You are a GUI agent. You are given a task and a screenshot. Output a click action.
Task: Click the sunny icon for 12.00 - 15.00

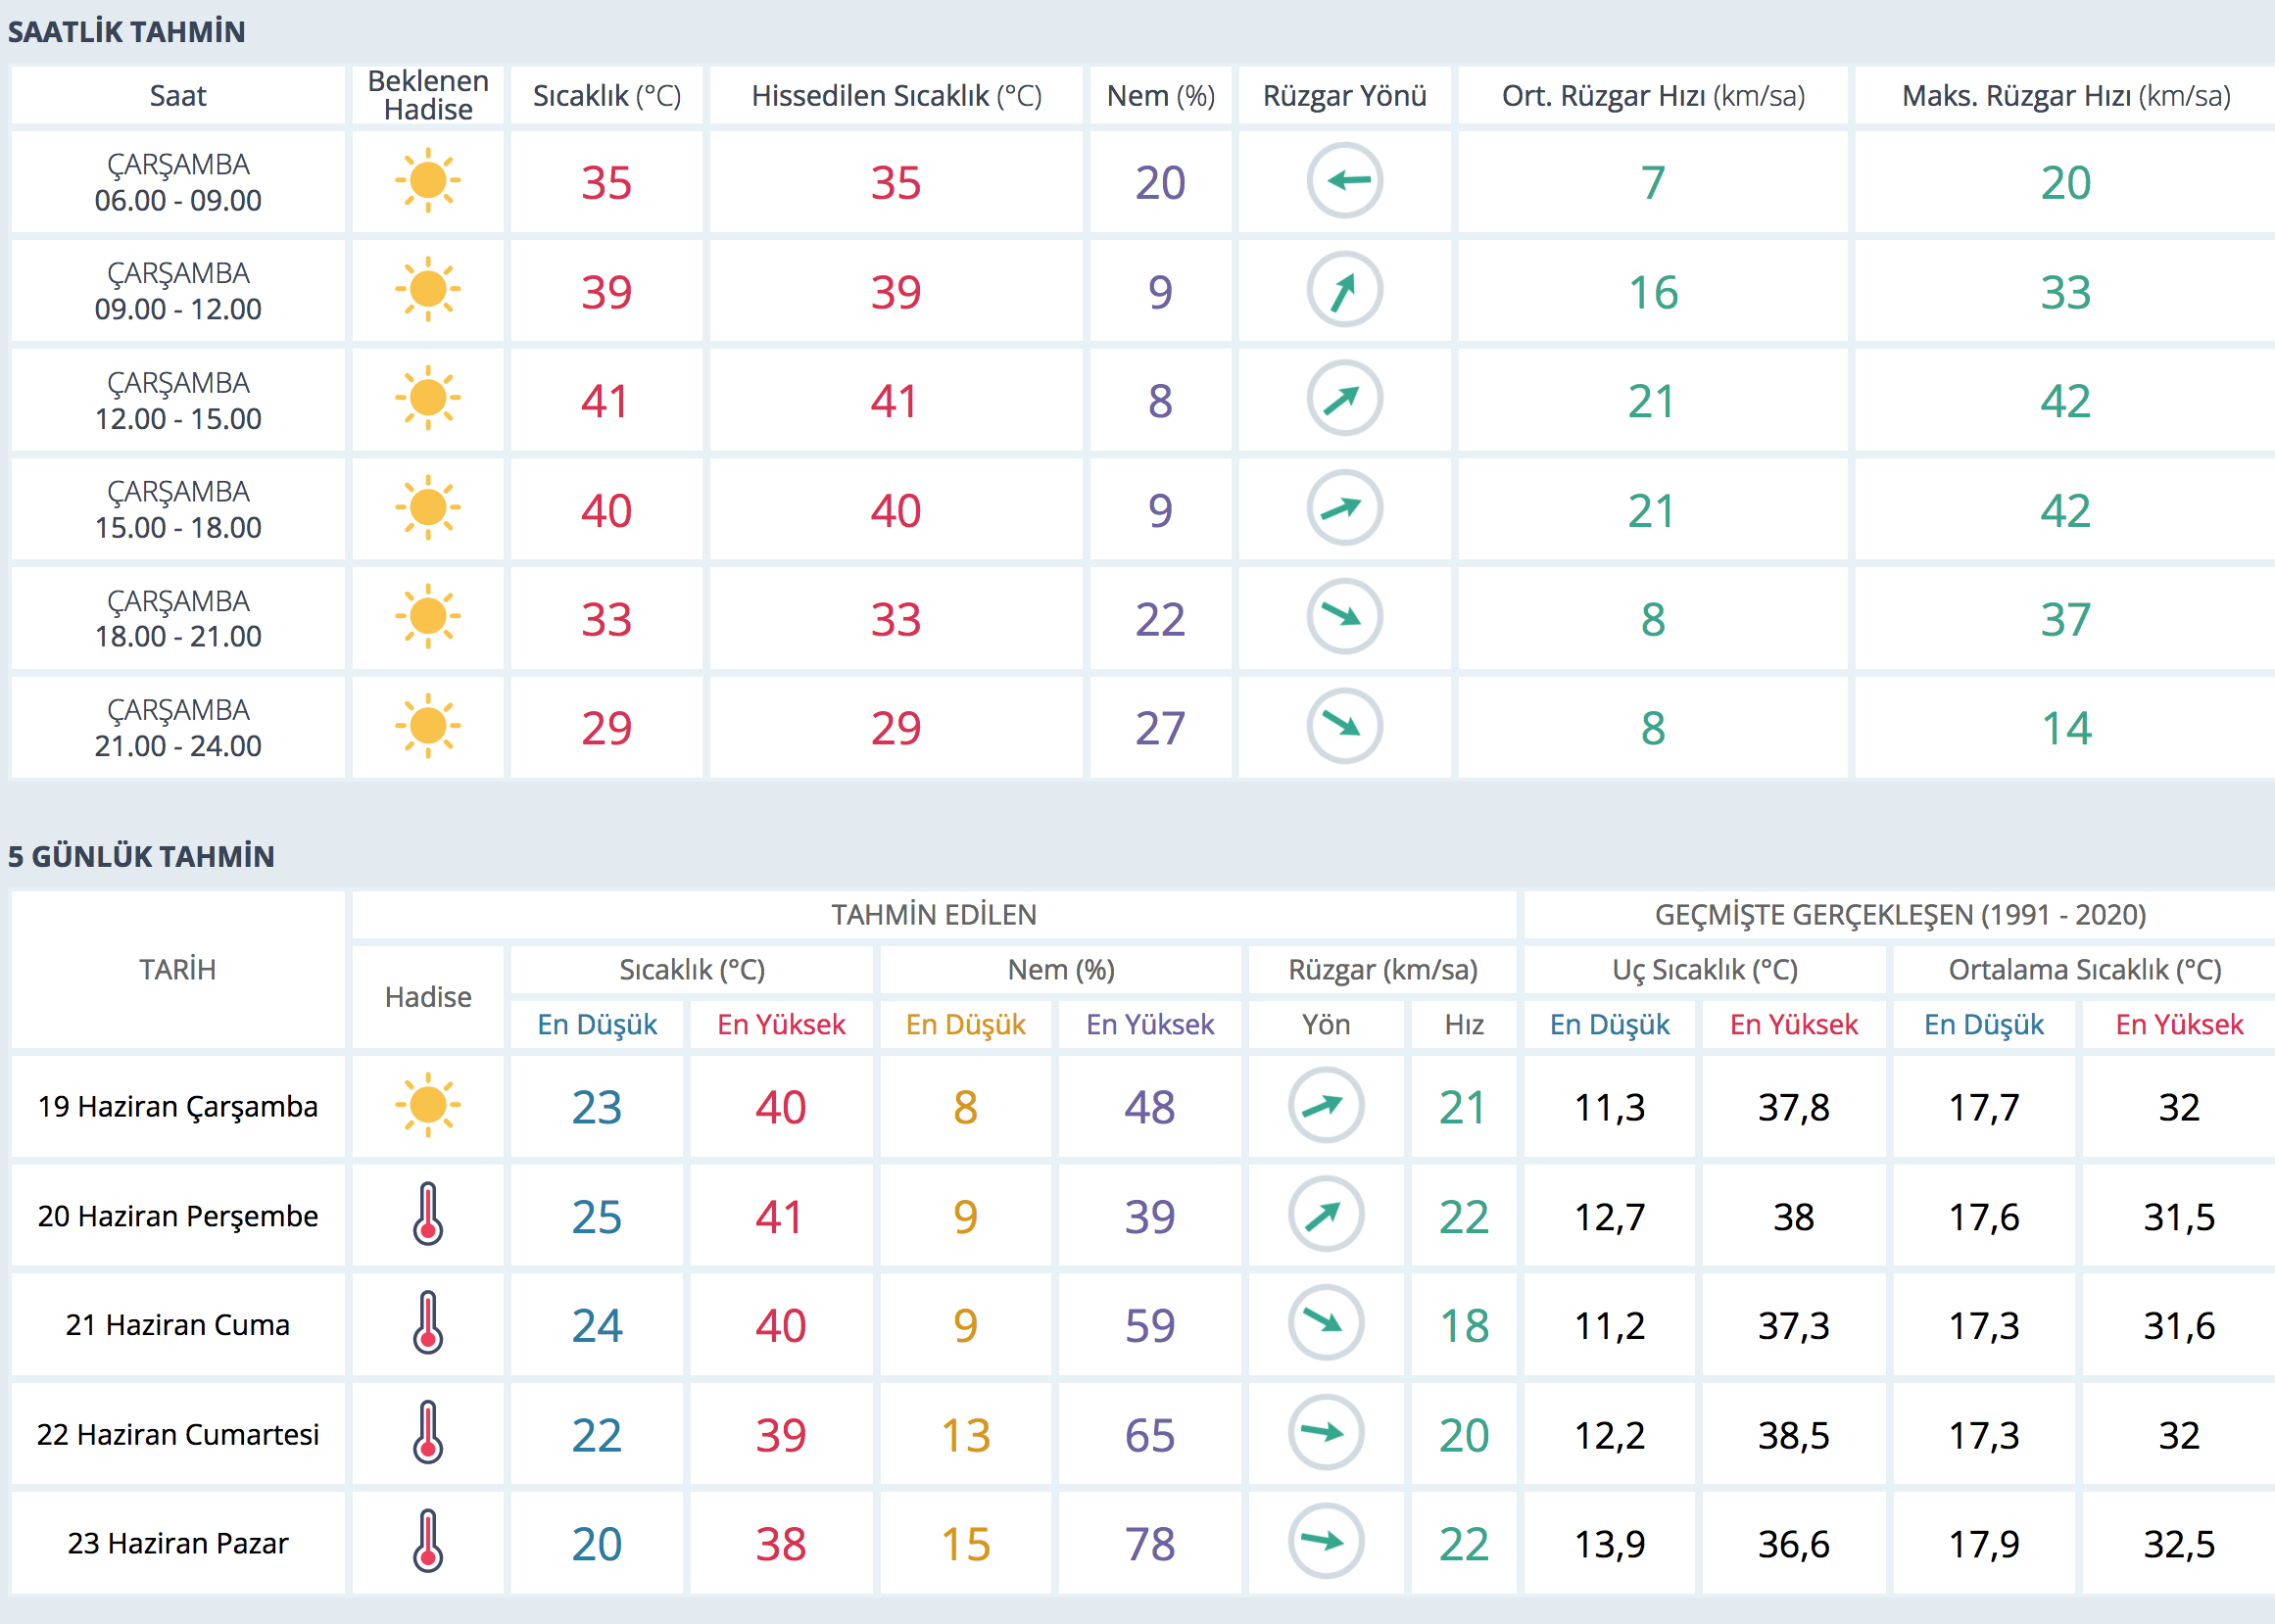click(x=428, y=399)
